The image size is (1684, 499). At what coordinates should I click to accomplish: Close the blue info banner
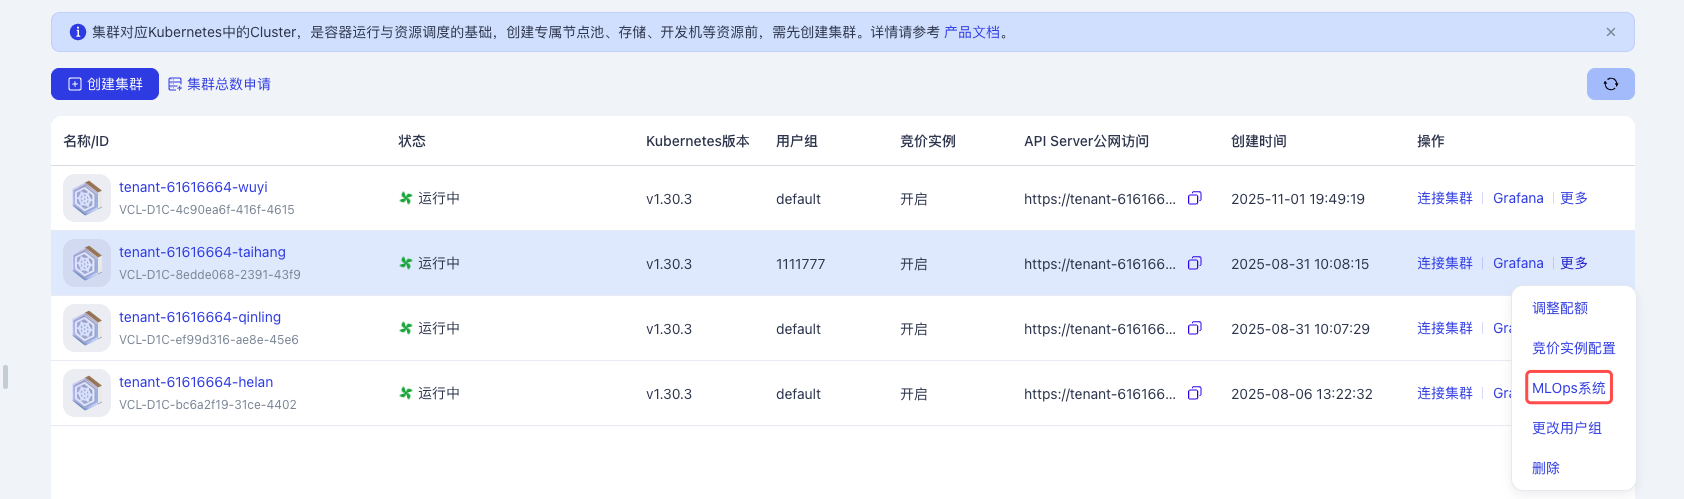[x=1610, y=32]
